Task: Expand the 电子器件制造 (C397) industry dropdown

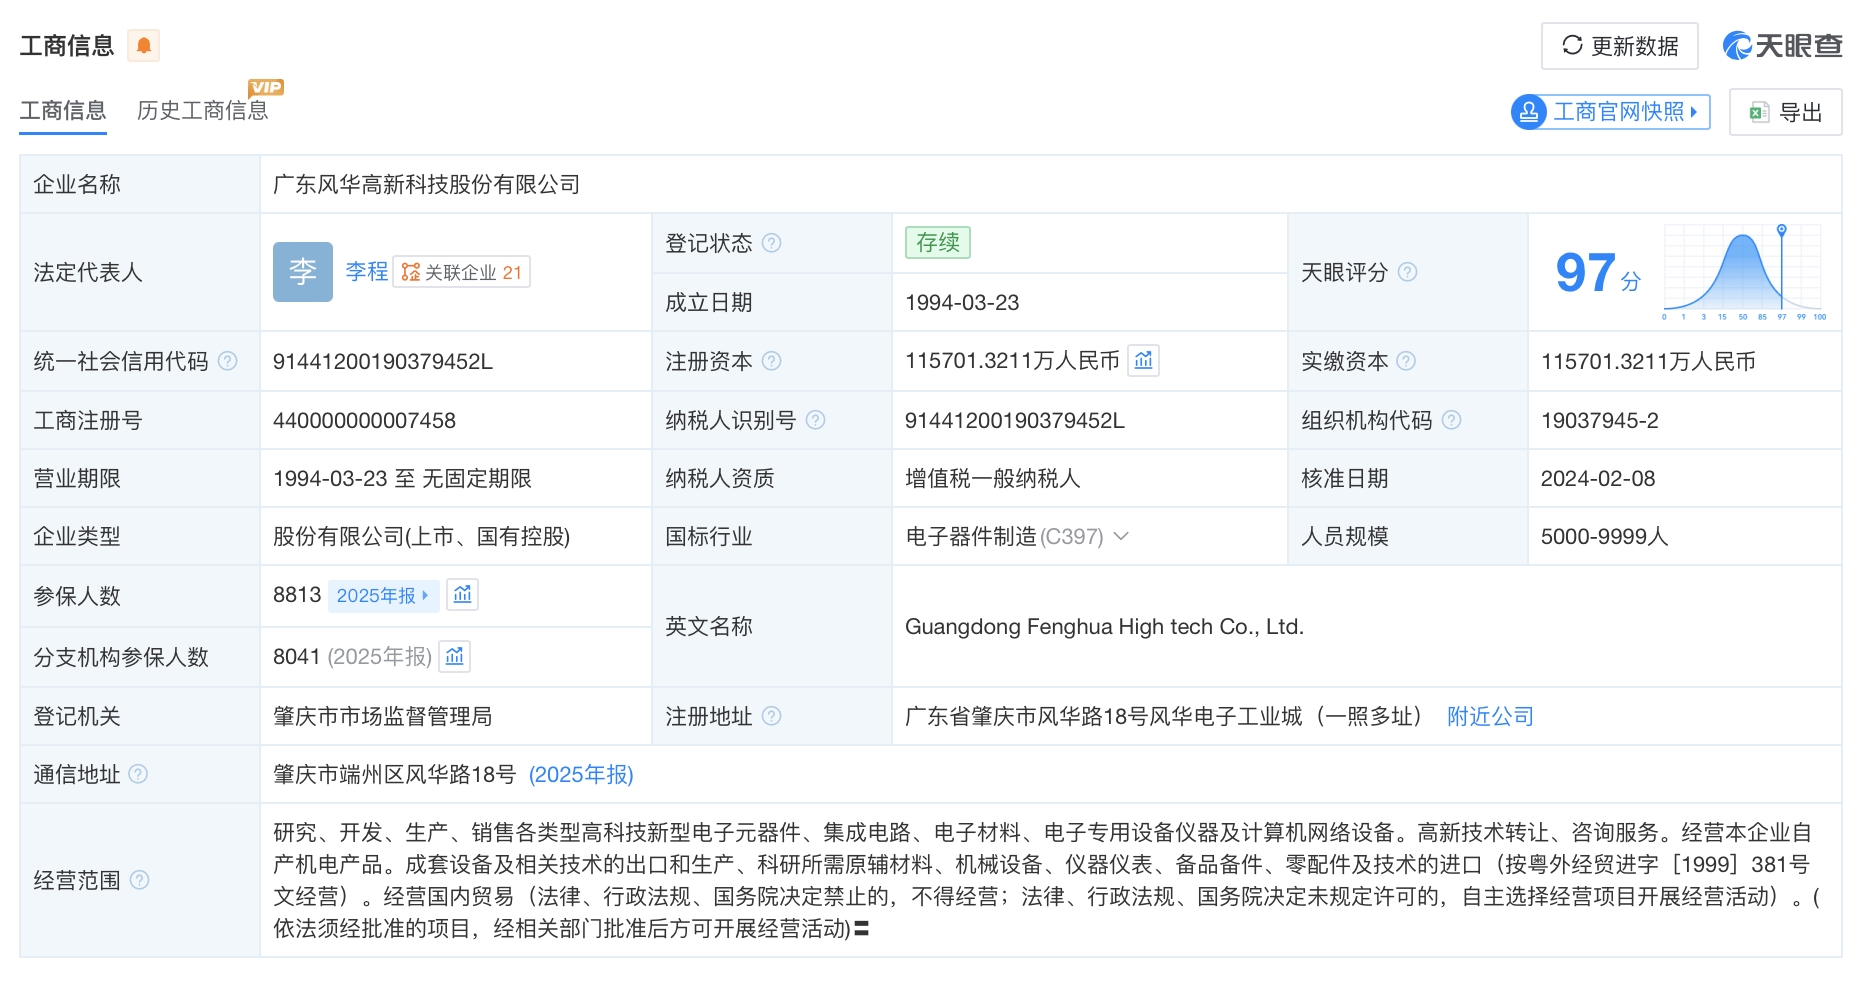Action: point(1121,537)
